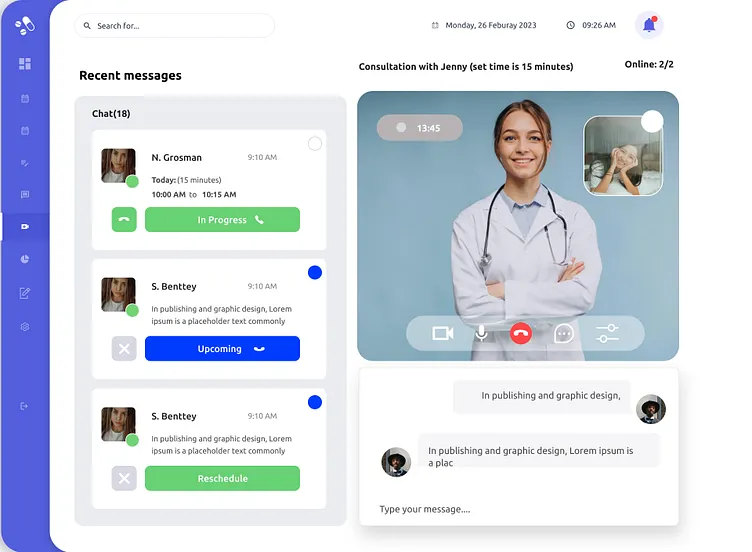Click the logout icon in sidebar
The width and height of the screenshot is (752, 552).
pos(24,406)
